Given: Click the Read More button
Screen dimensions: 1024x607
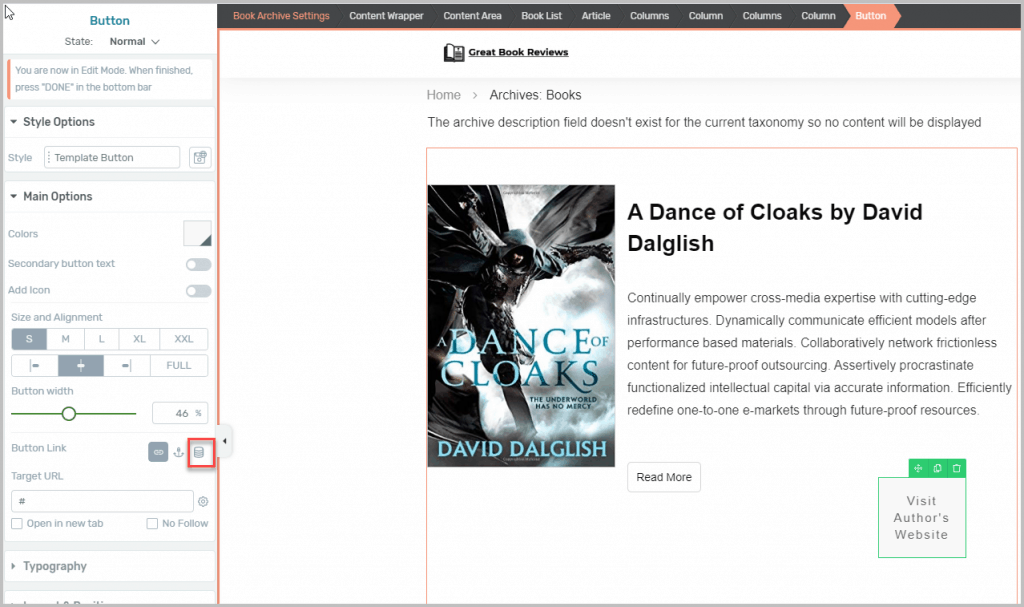Looking at the screenshot, I should [664, 477].
